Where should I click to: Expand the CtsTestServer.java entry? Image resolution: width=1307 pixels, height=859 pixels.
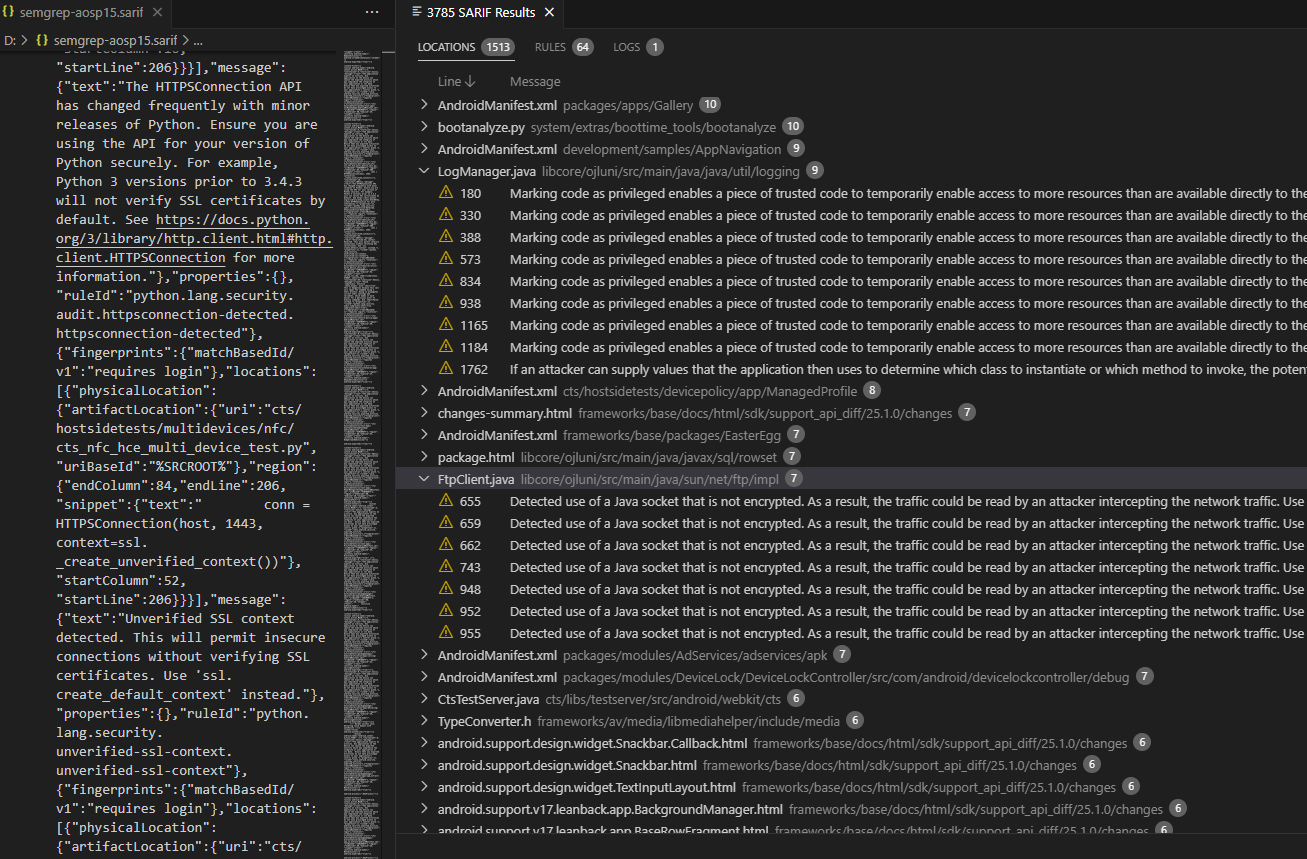[423, 698]
